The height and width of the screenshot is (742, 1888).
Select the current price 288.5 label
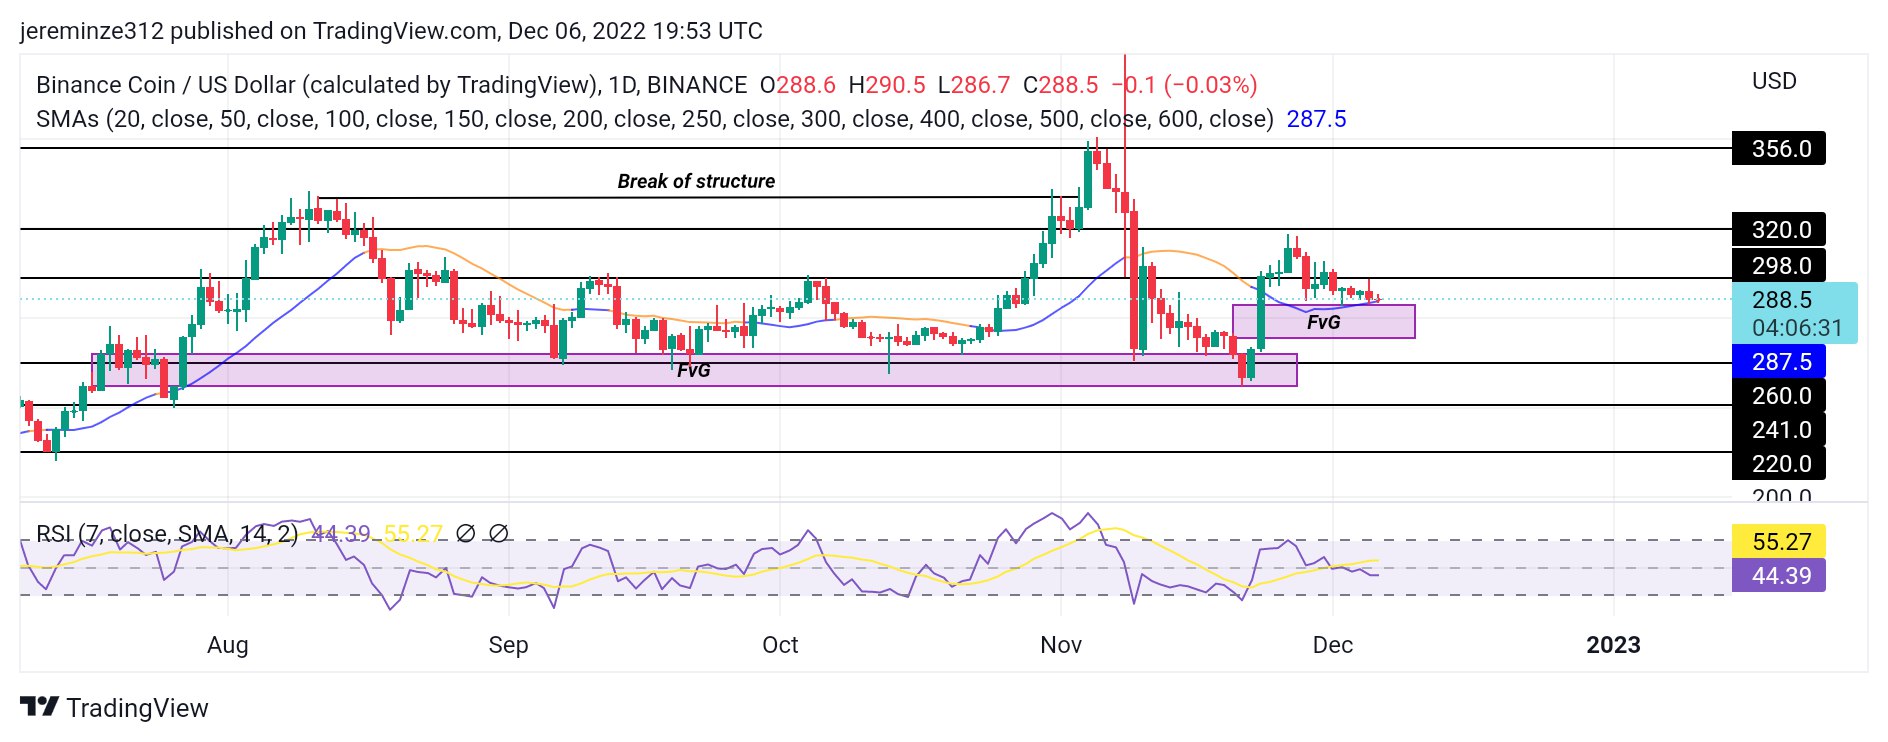click(1781, 300)
